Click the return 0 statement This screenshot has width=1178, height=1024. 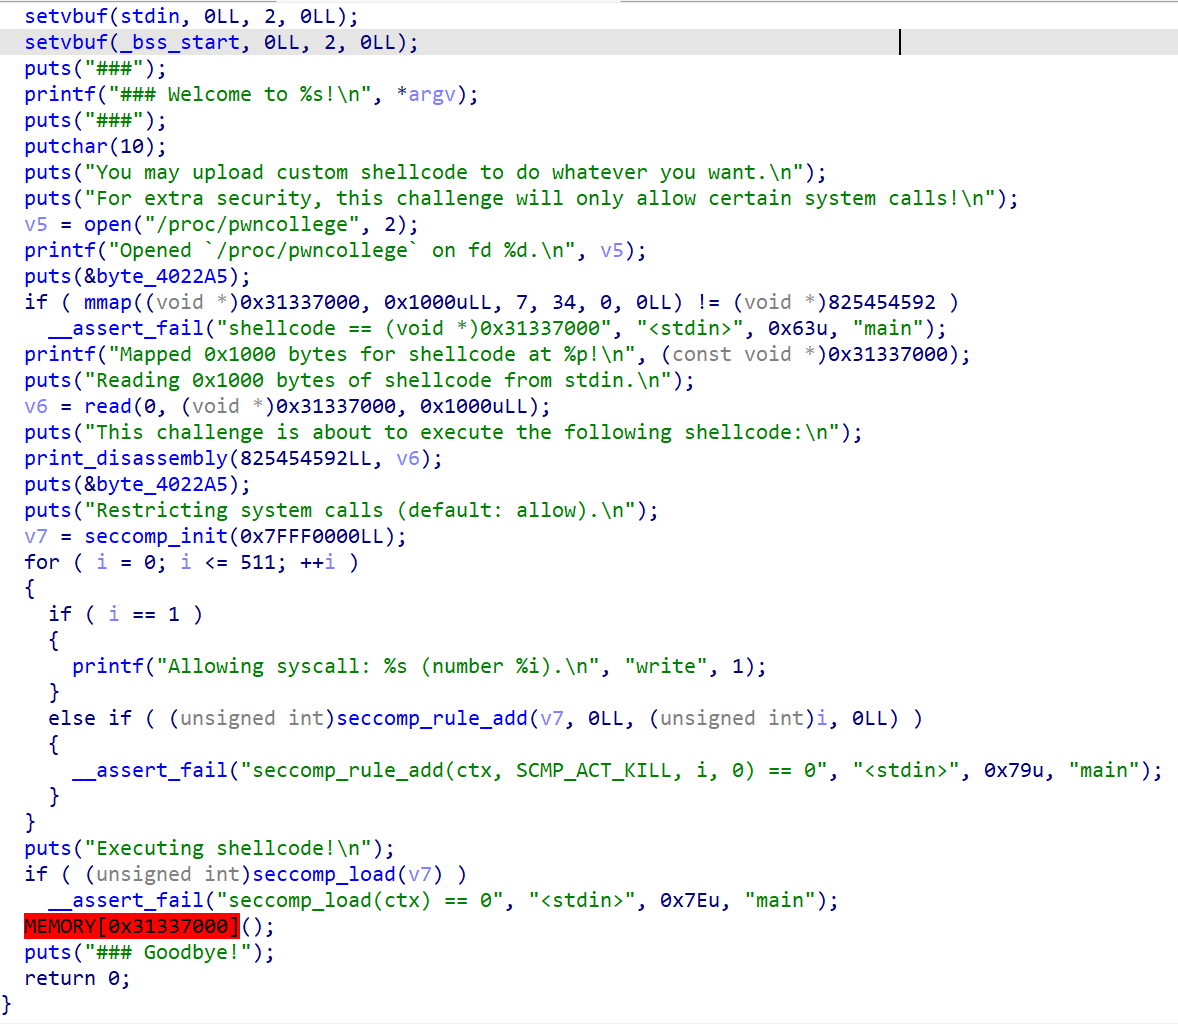tap(77, 978)
